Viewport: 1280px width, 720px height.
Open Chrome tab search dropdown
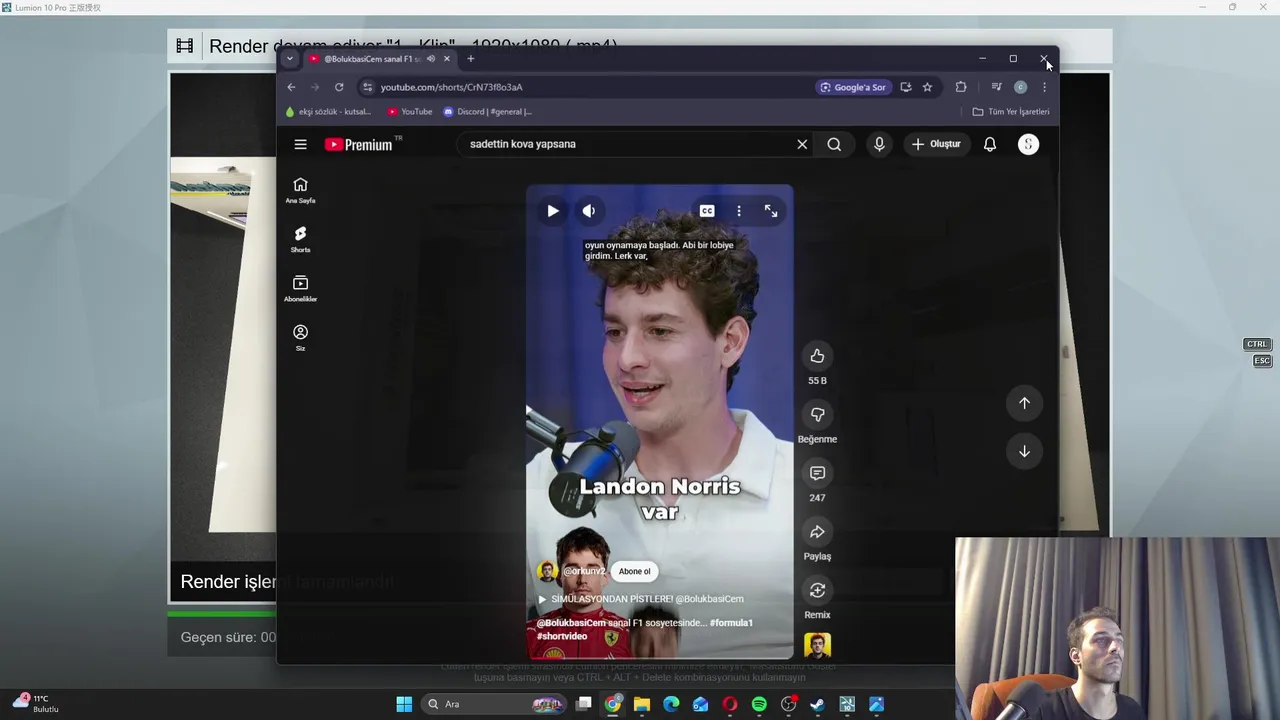290,59
